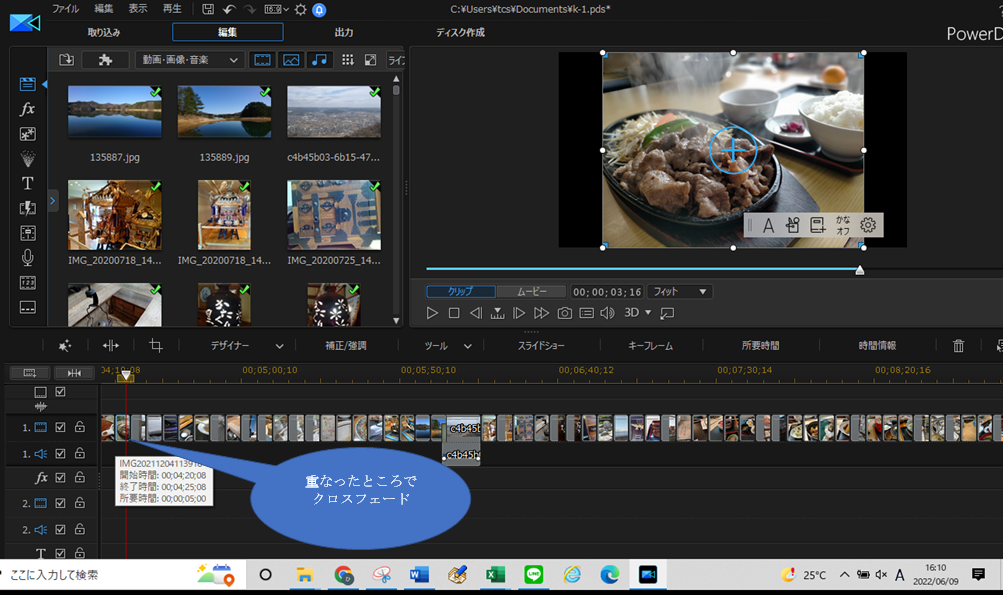Viewport: 1004px width, 598px height.
Task: Select the crop tool above the timeline
Action: (x=156, y=346)
